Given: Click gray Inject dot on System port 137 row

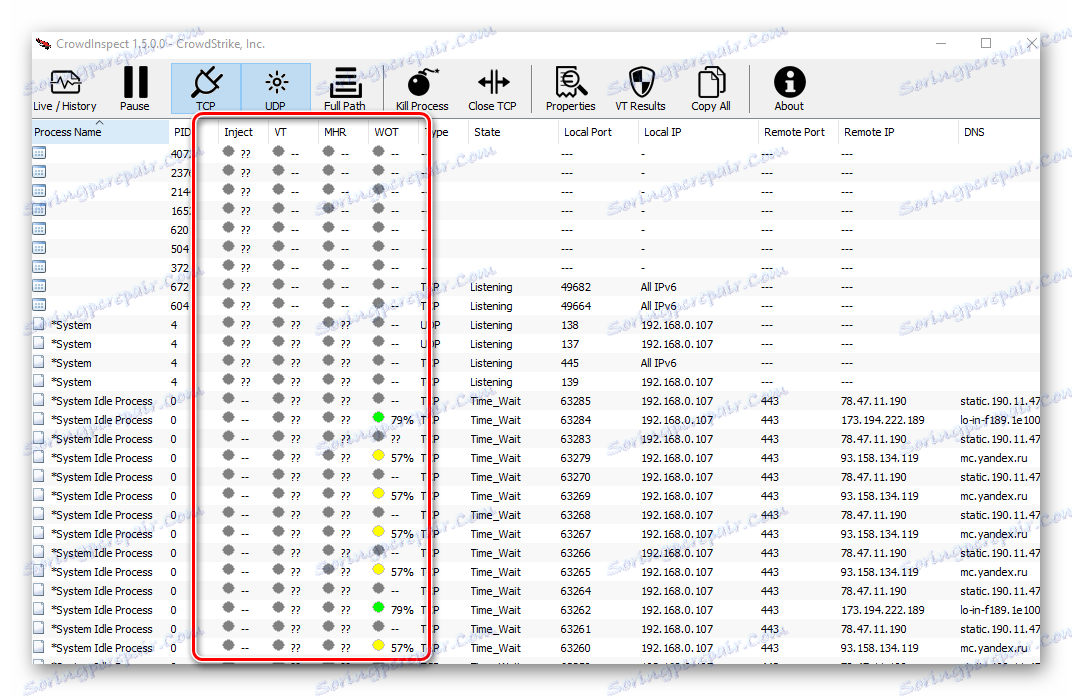Looking at the screenshot, I should point(228,341).
